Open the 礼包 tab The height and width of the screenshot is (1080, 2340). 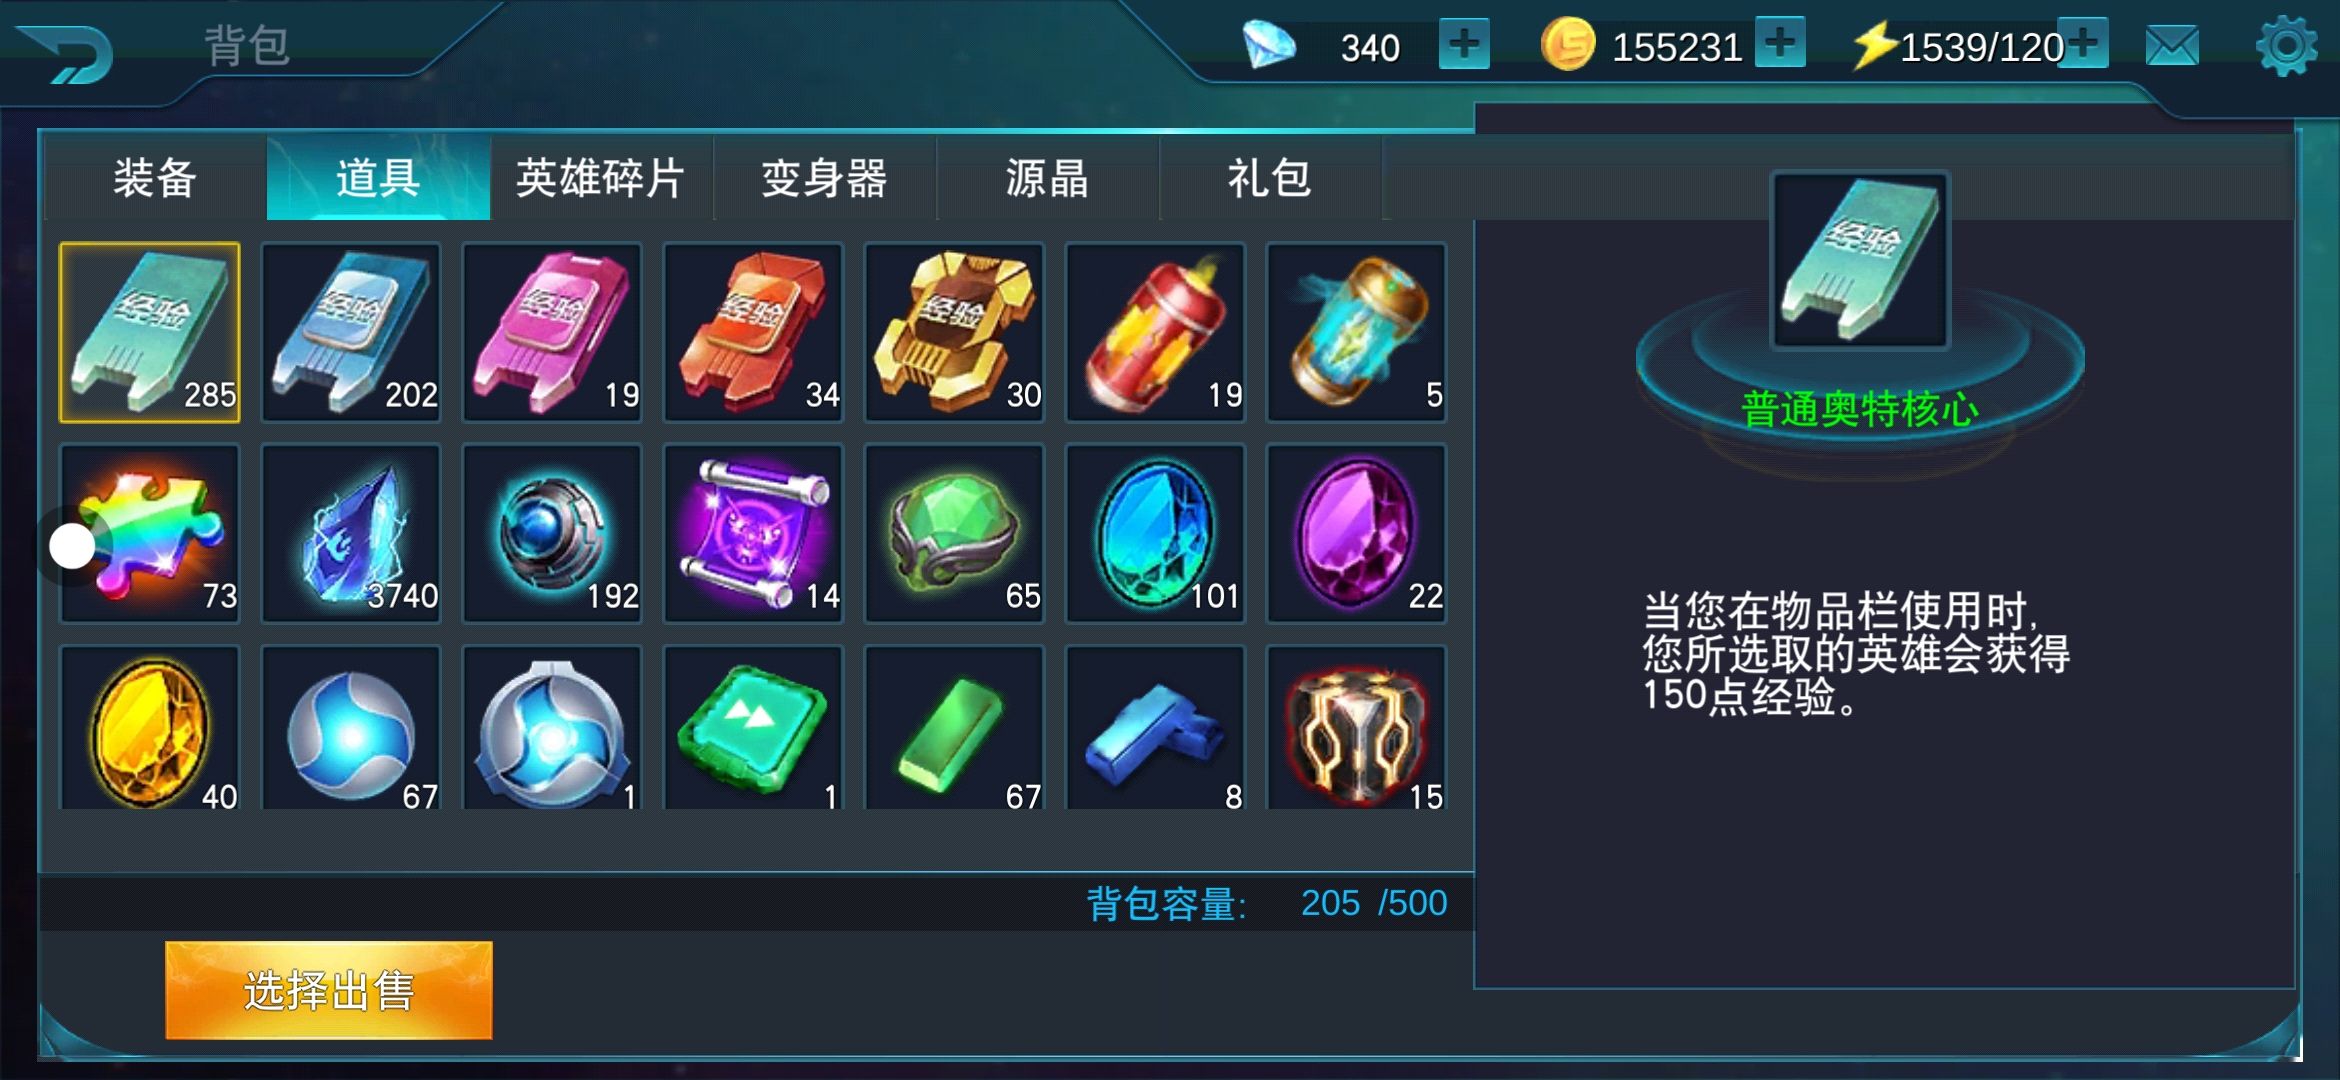click(x=1270, y=179)
